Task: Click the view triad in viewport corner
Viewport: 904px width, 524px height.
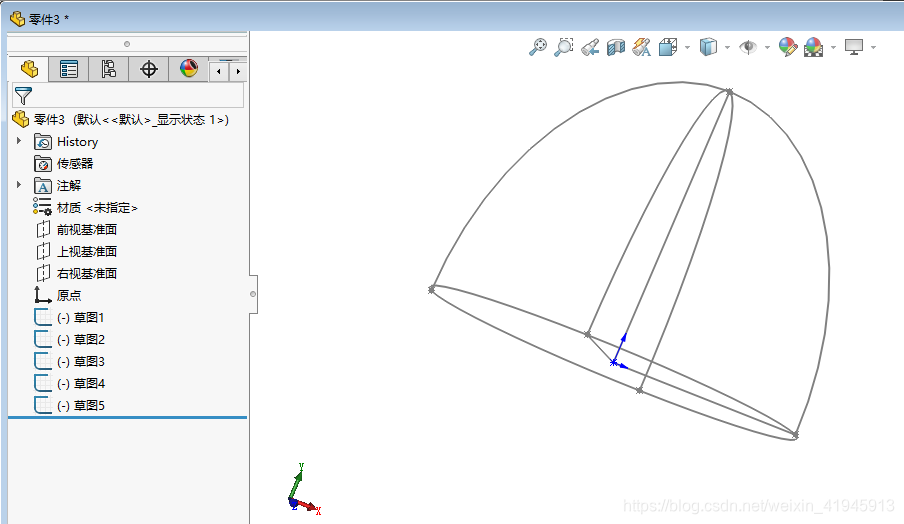Action: [303, 489]
